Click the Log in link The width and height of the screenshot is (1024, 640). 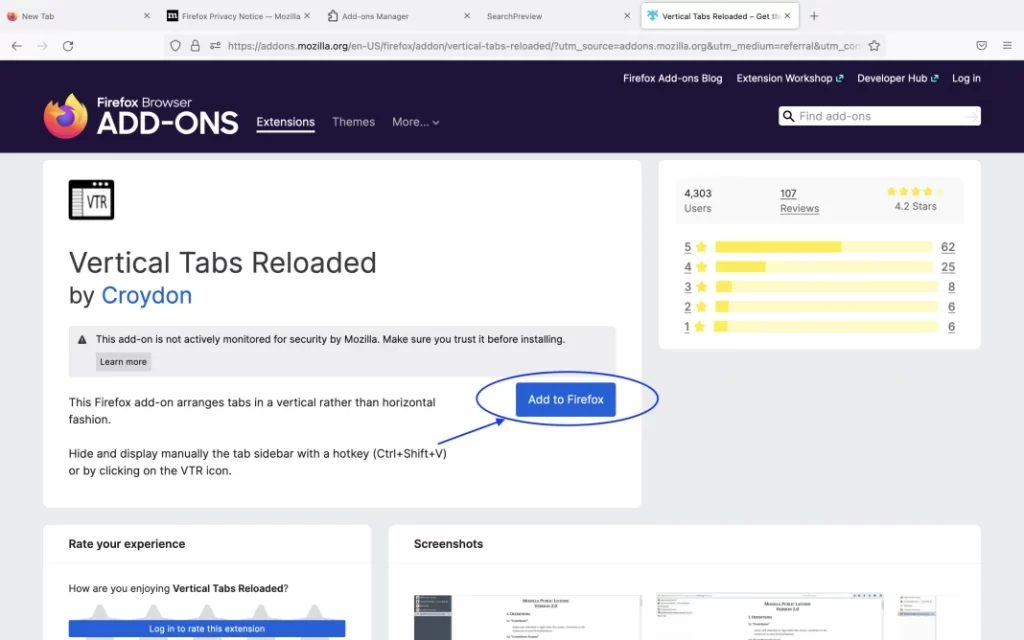(x=966, y=78)
